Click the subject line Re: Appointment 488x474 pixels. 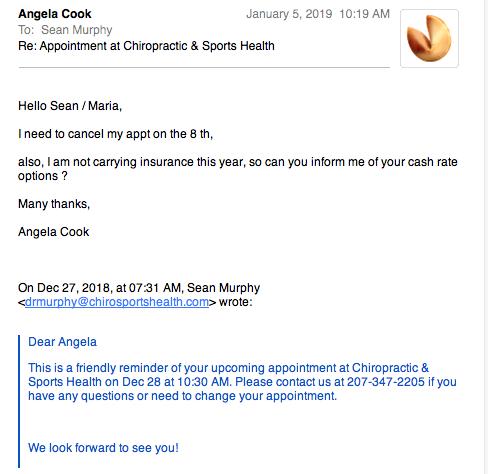[146, 46]
